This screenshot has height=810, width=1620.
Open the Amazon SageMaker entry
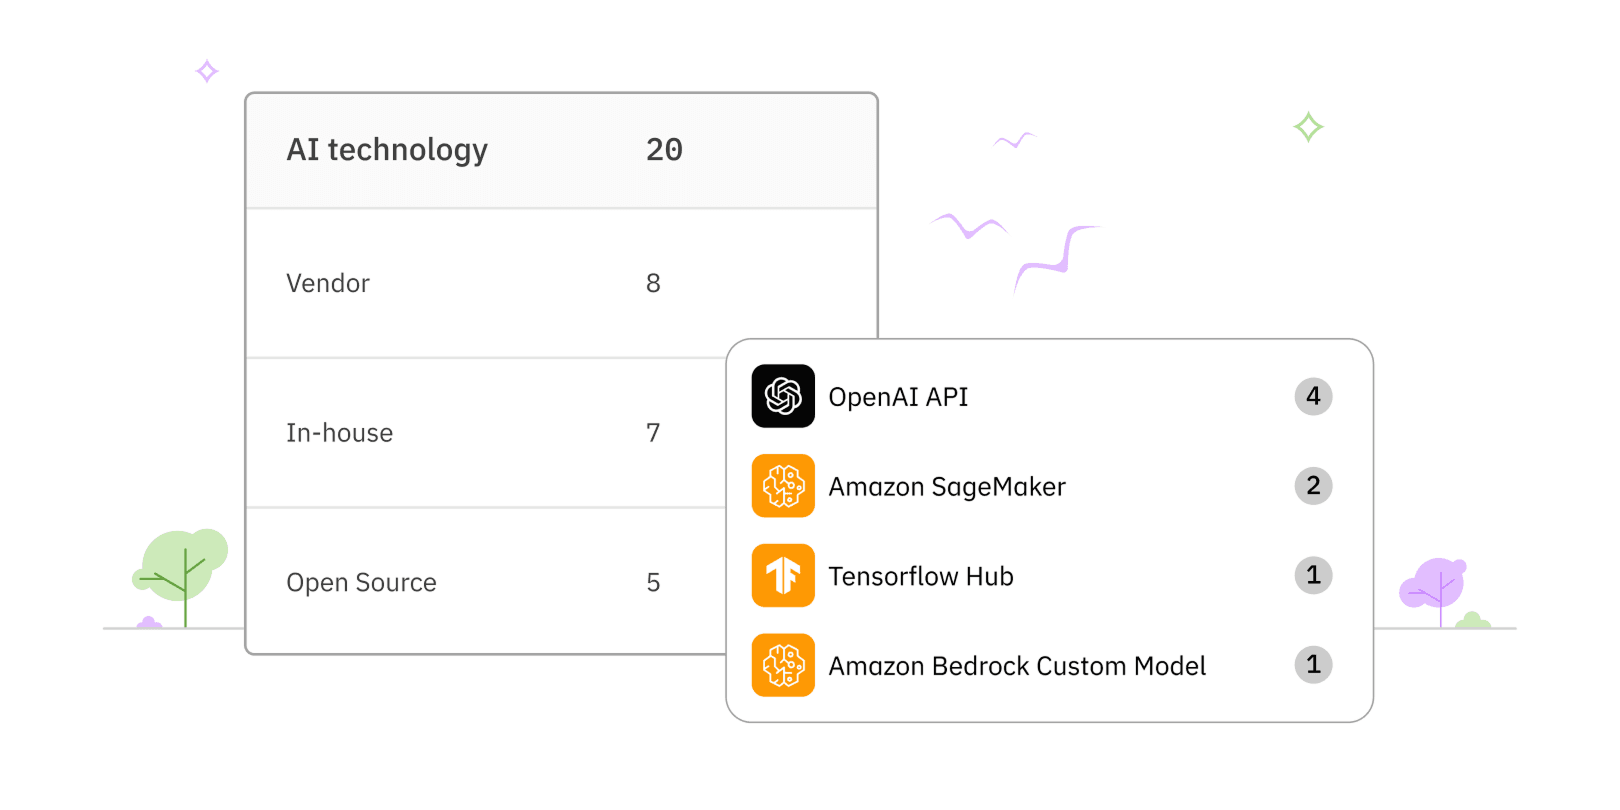[947, 487]
